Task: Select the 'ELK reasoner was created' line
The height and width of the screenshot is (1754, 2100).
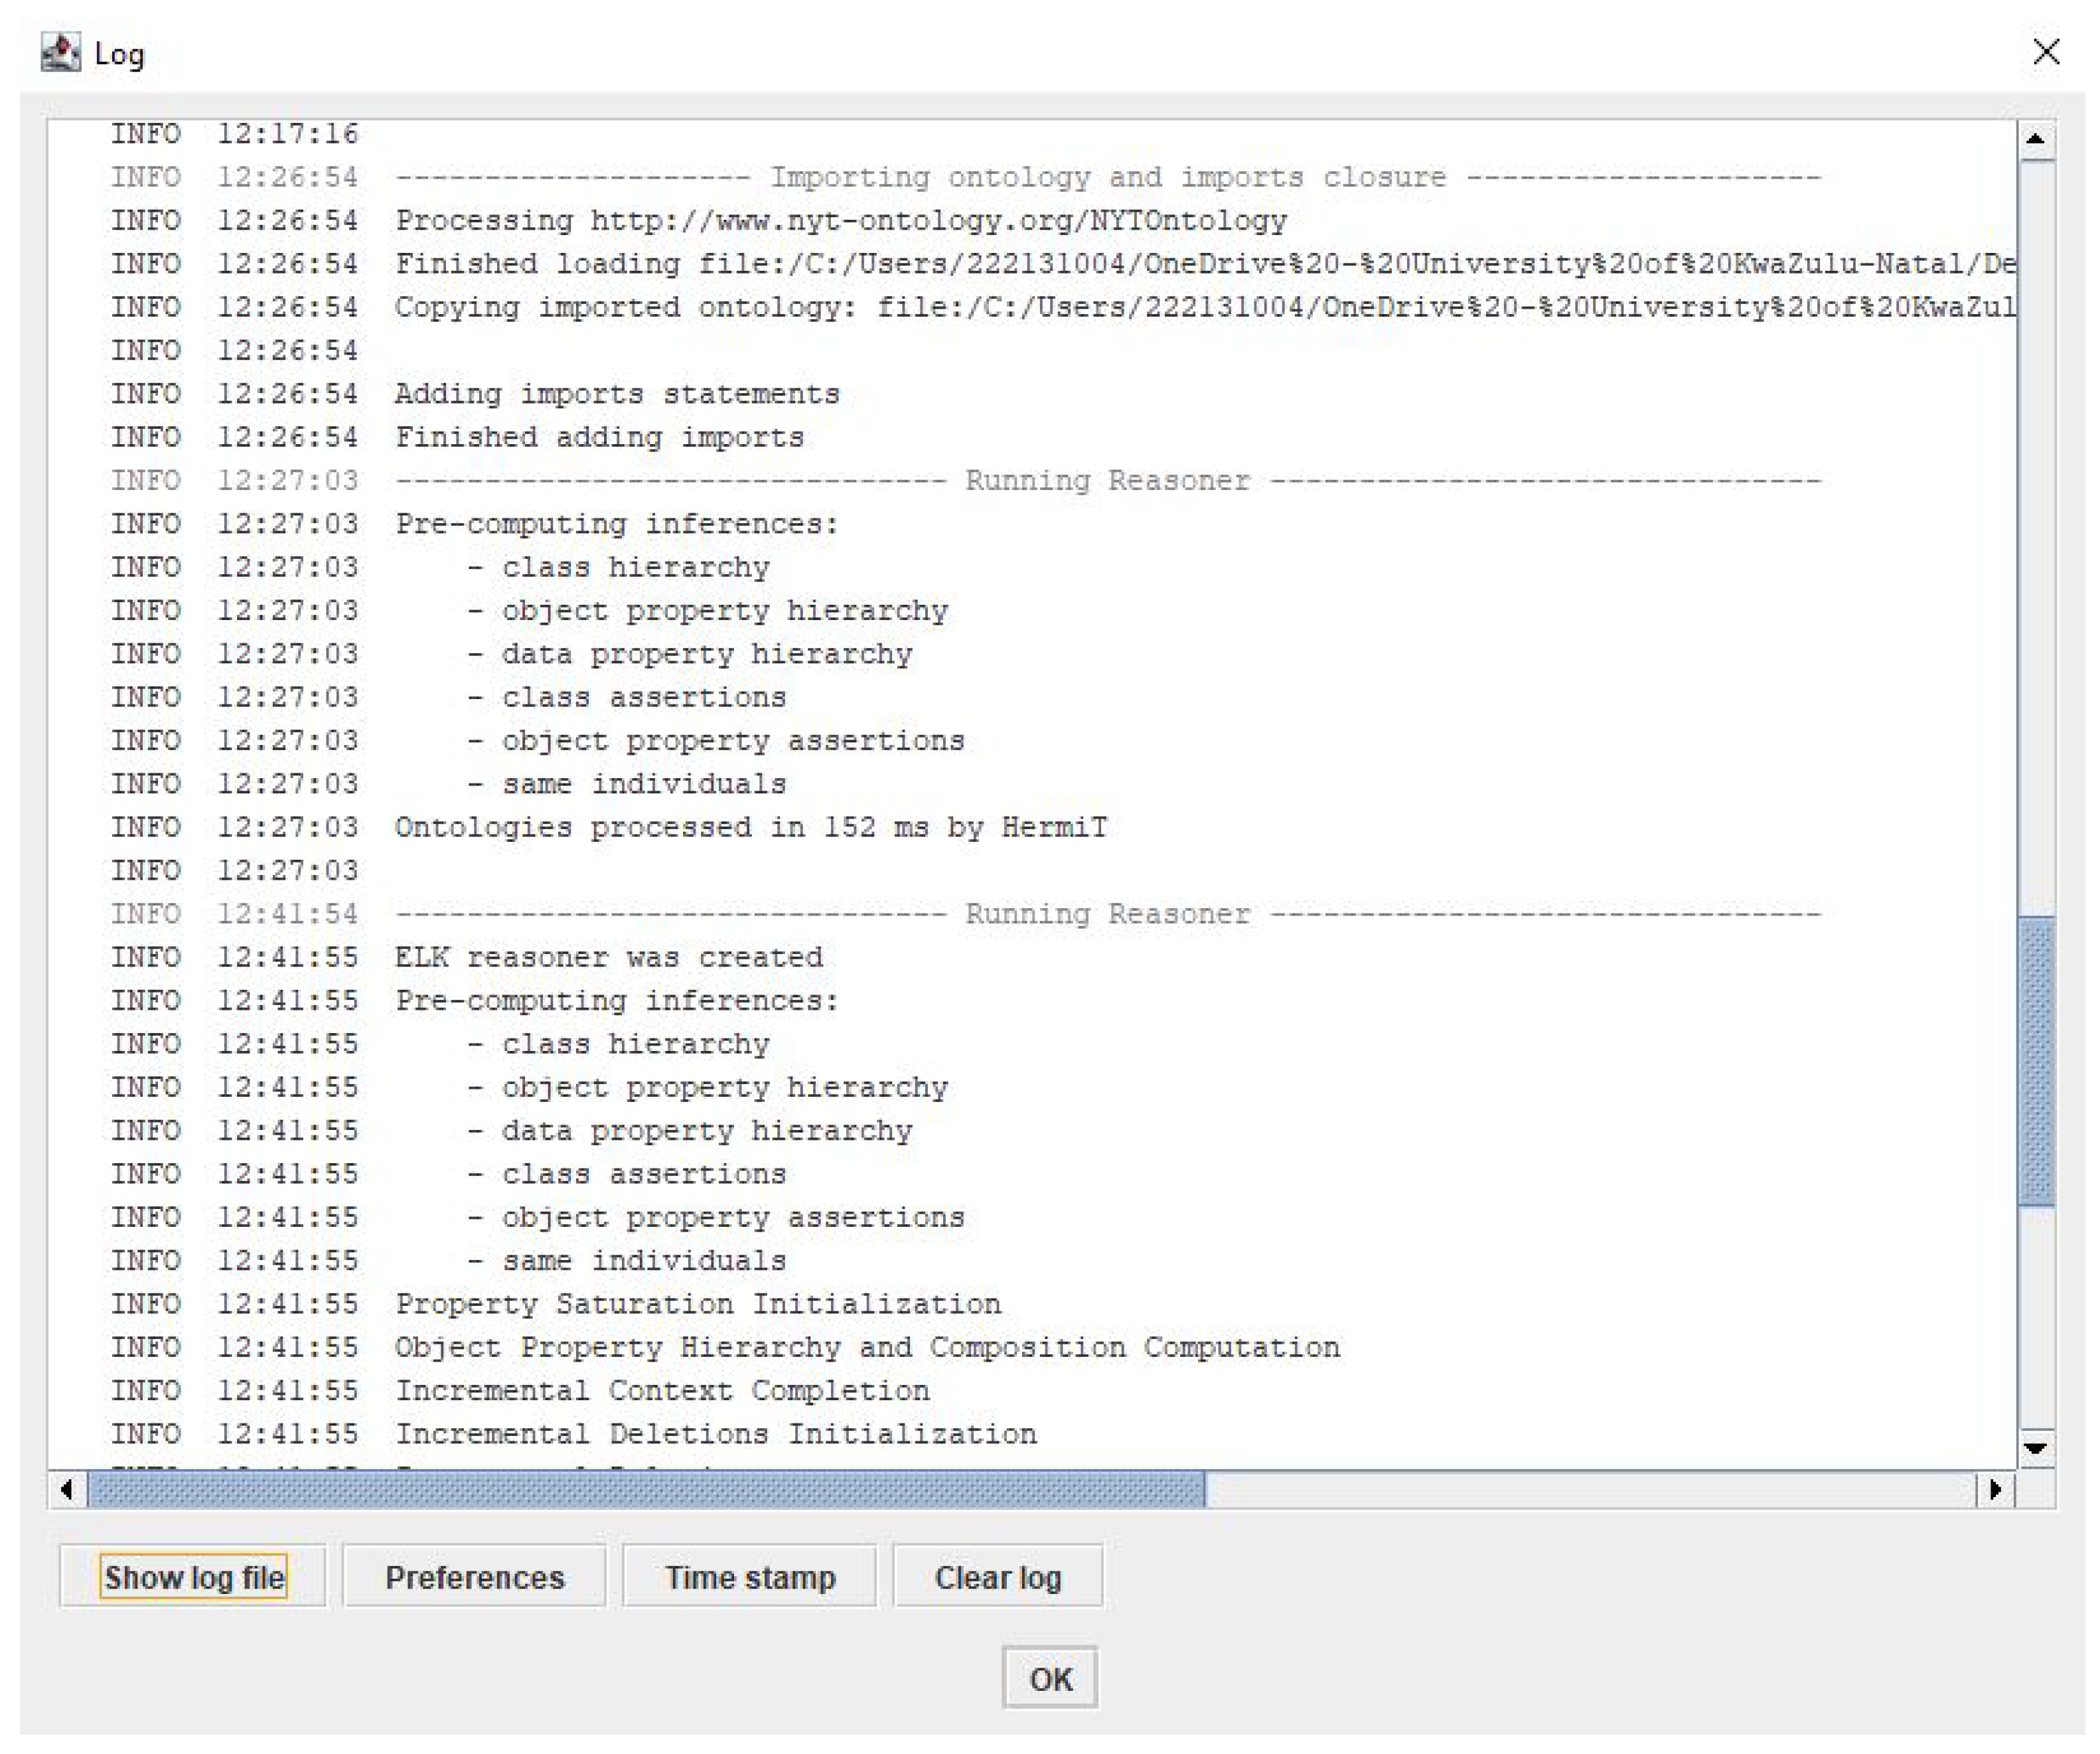Action: click(608, 957)
